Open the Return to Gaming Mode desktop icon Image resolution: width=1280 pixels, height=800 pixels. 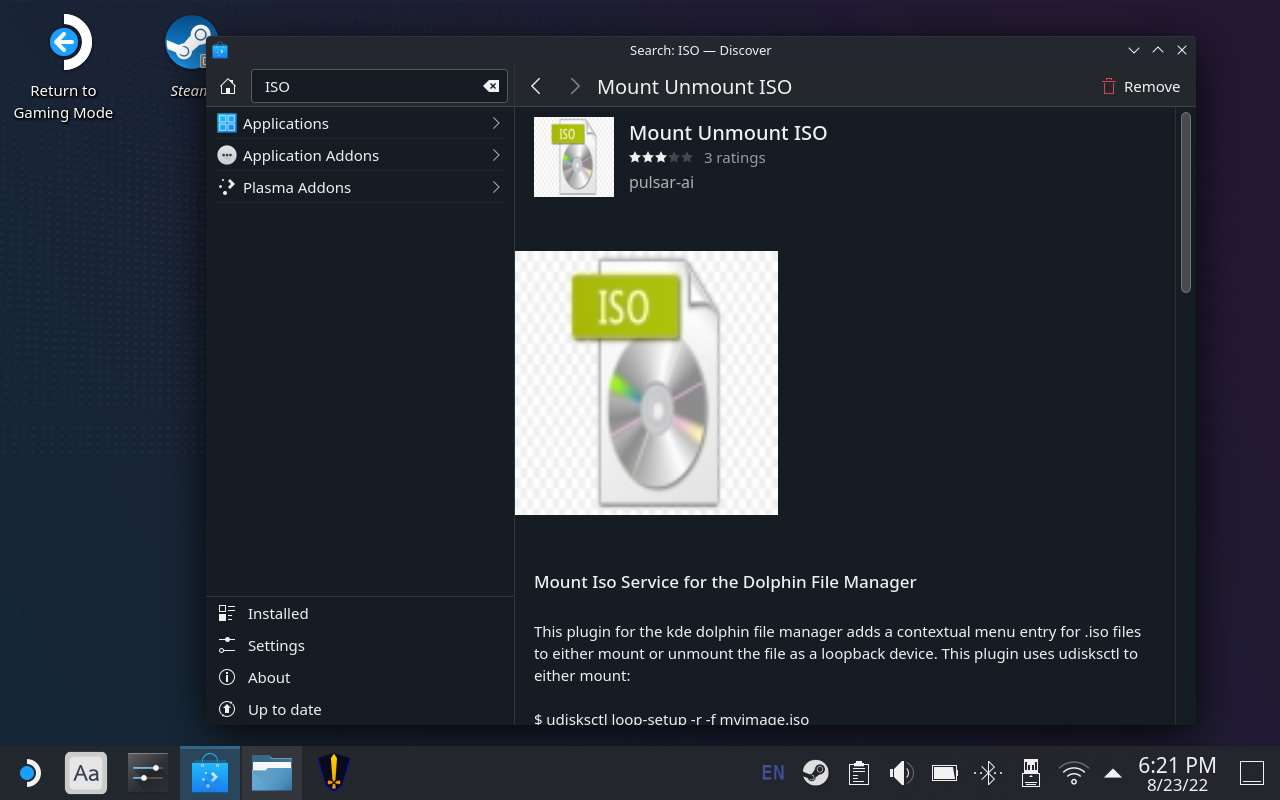(64, 68)
